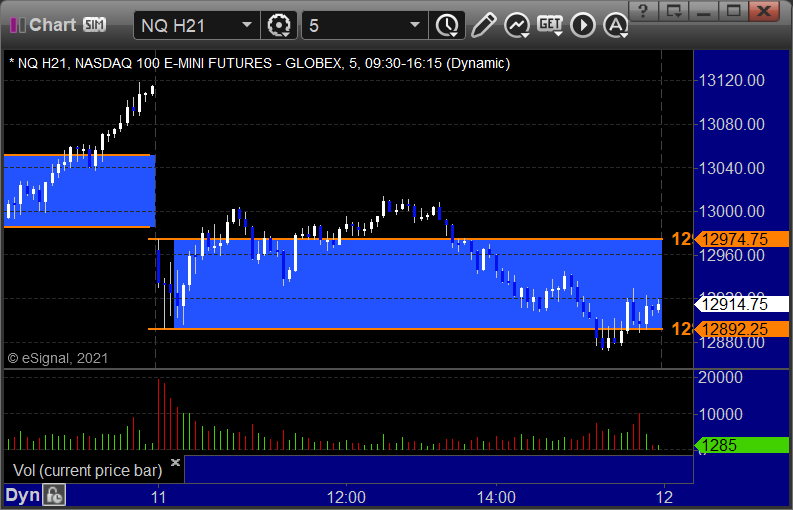Click the 13040.00 price axis label

point(731,168)
